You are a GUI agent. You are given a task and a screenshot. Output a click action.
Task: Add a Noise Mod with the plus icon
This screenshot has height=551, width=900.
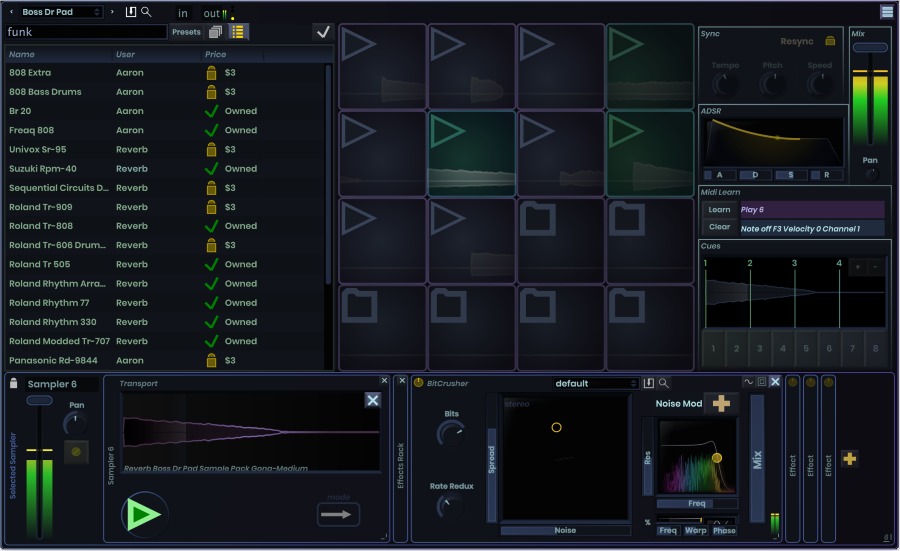pyautogui.click(x=720, y=403)
